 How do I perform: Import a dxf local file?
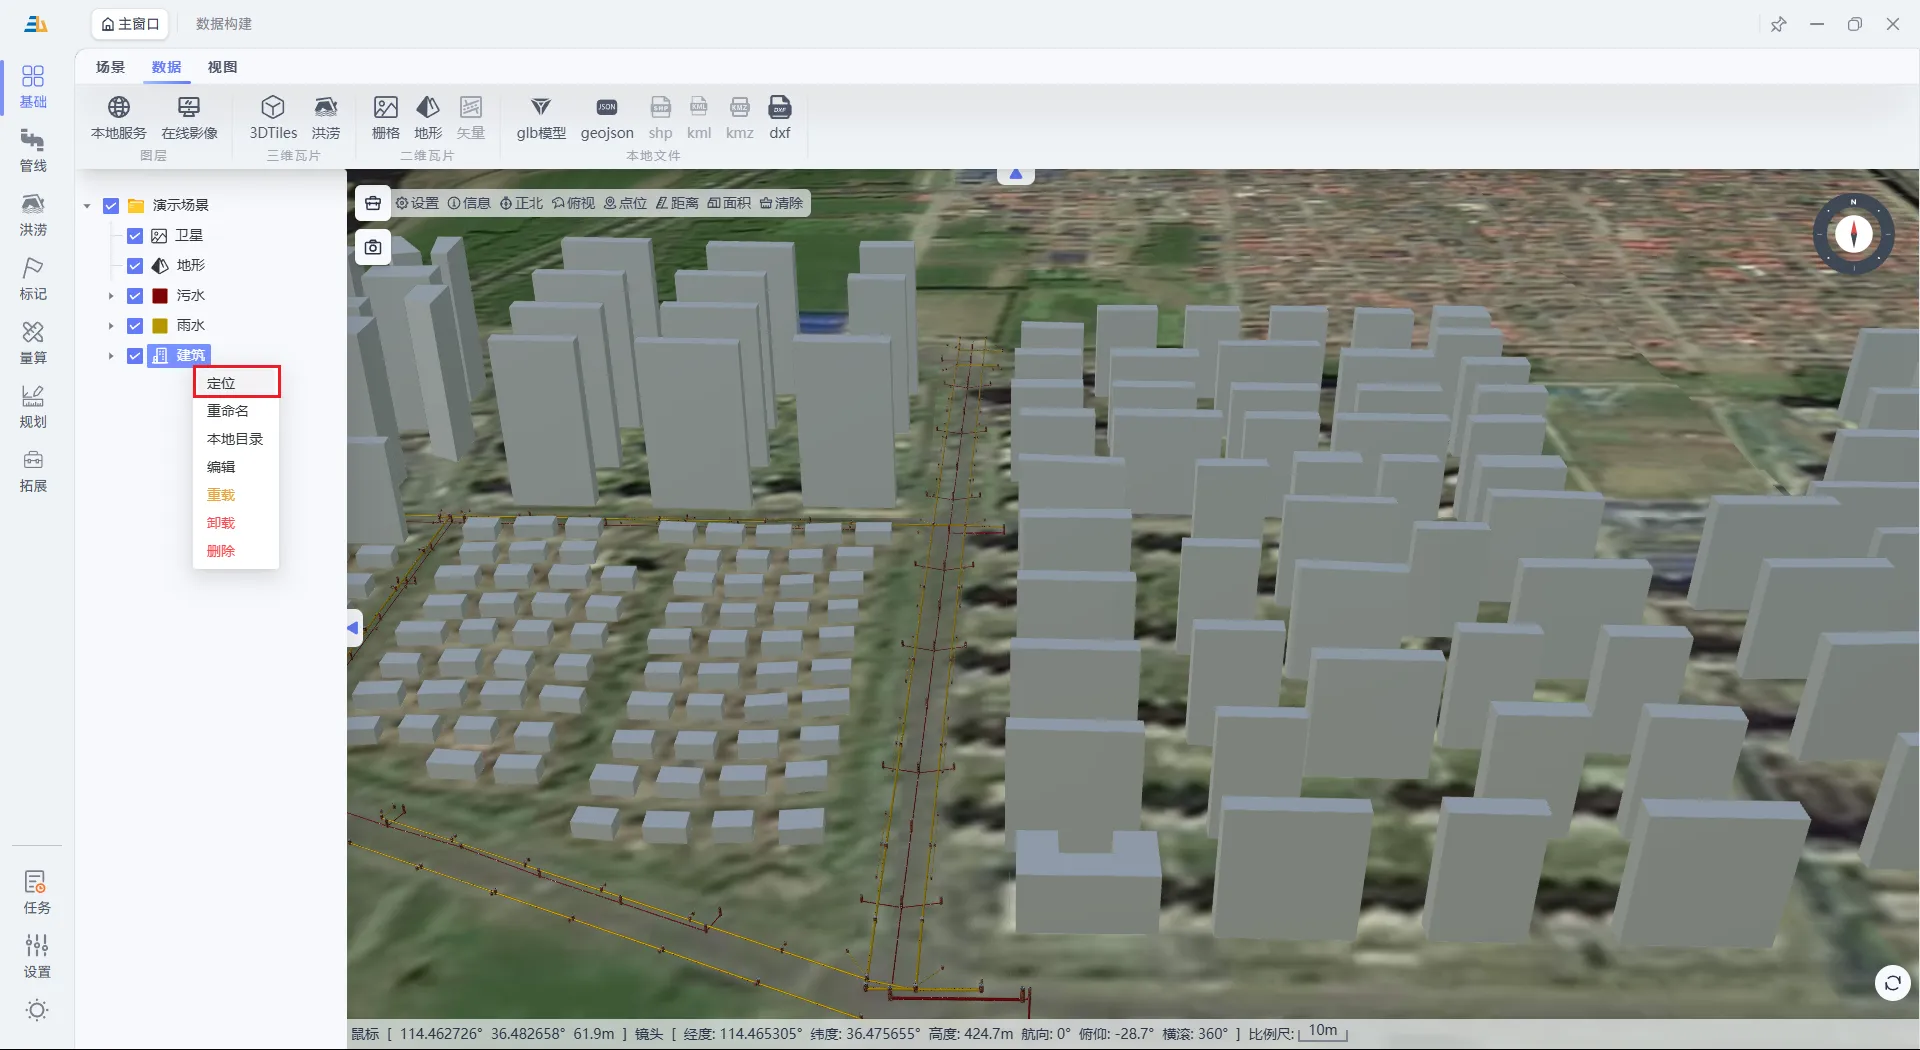click(x=780, y=117)
